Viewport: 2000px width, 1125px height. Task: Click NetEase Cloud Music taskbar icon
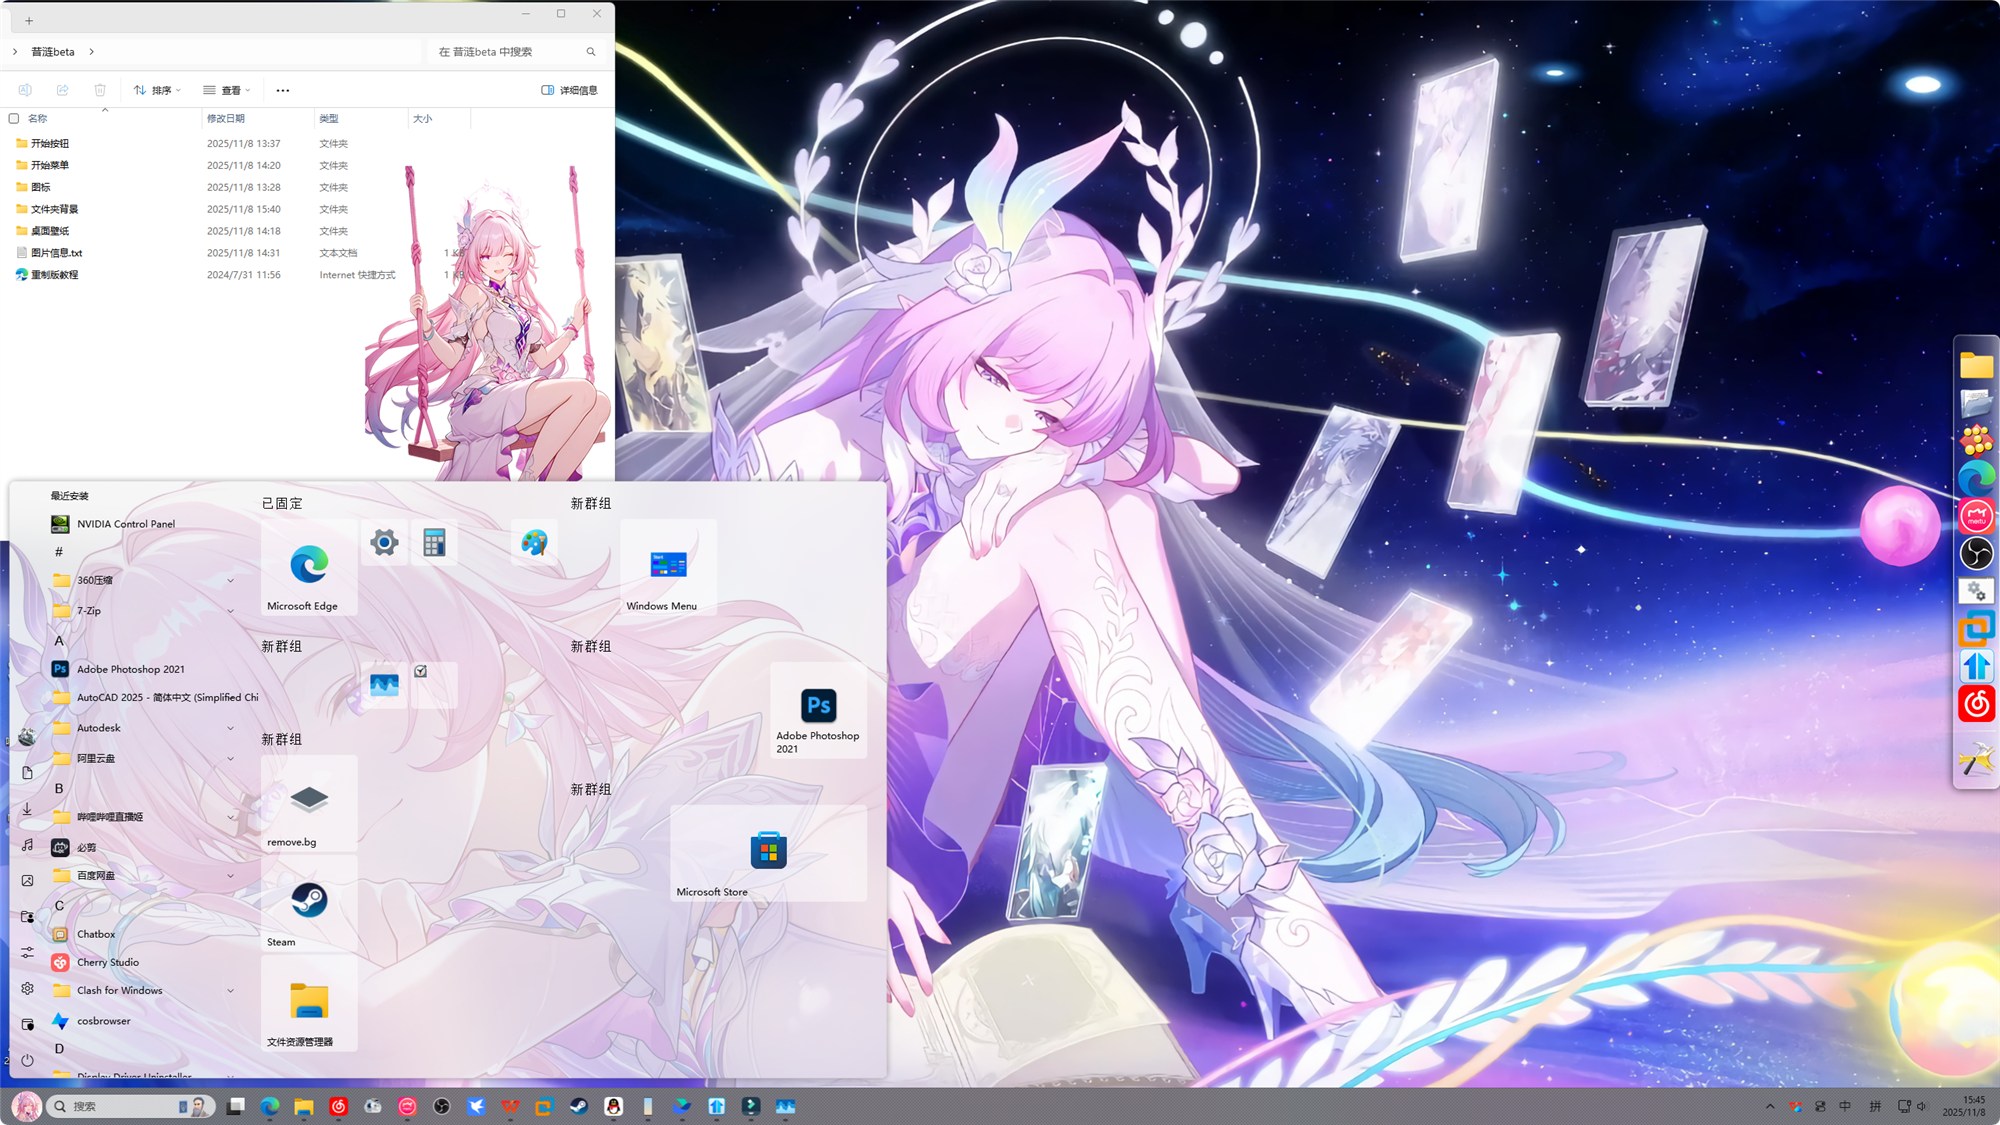click(x=338, y=1106)
